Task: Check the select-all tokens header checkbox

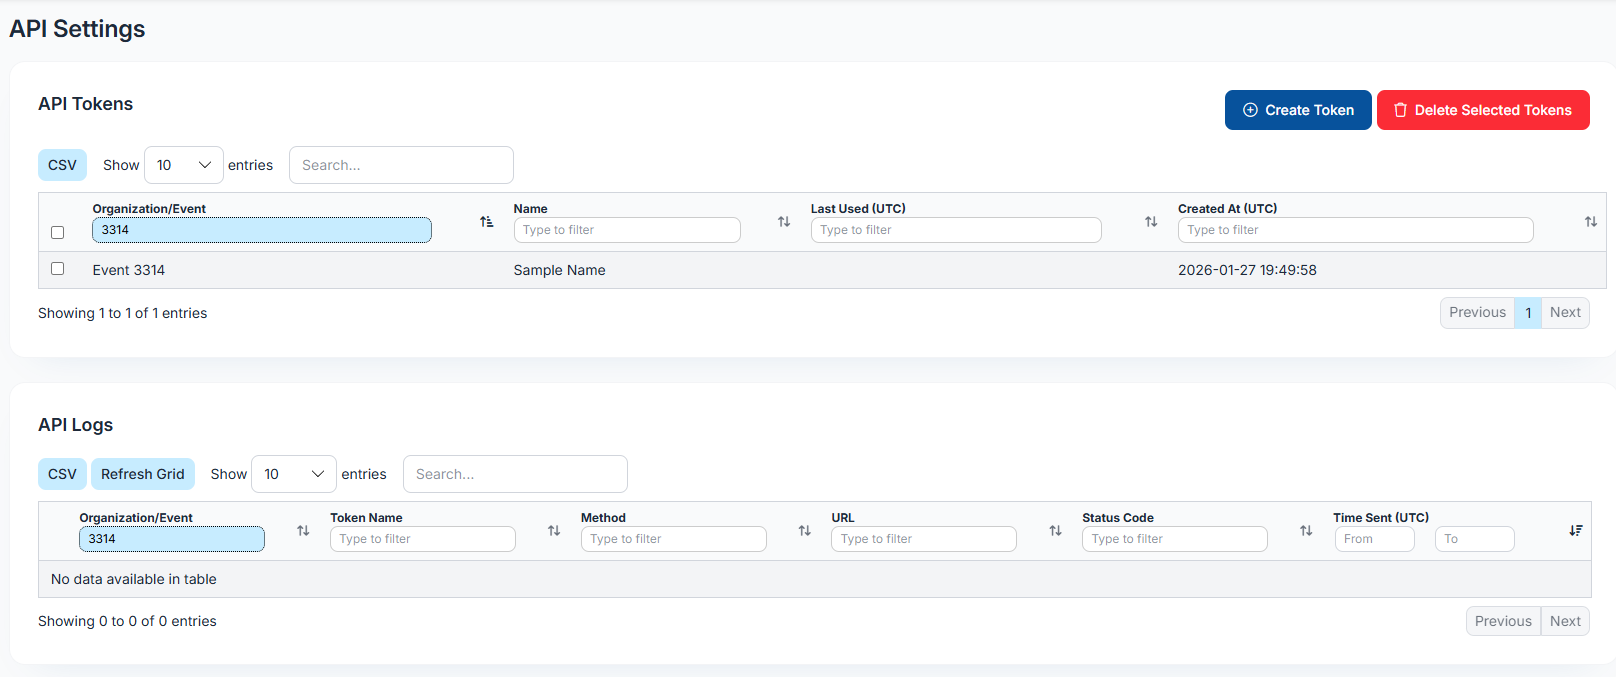Action: (x=58, y=232)
